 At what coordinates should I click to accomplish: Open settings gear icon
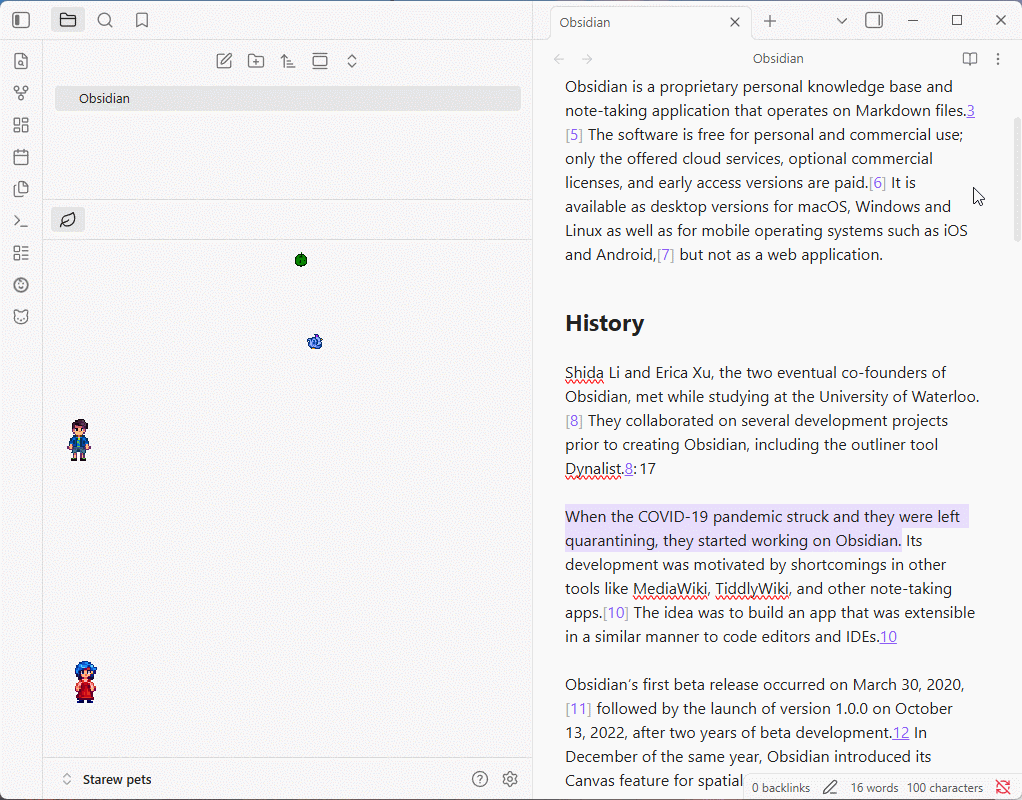510,779
